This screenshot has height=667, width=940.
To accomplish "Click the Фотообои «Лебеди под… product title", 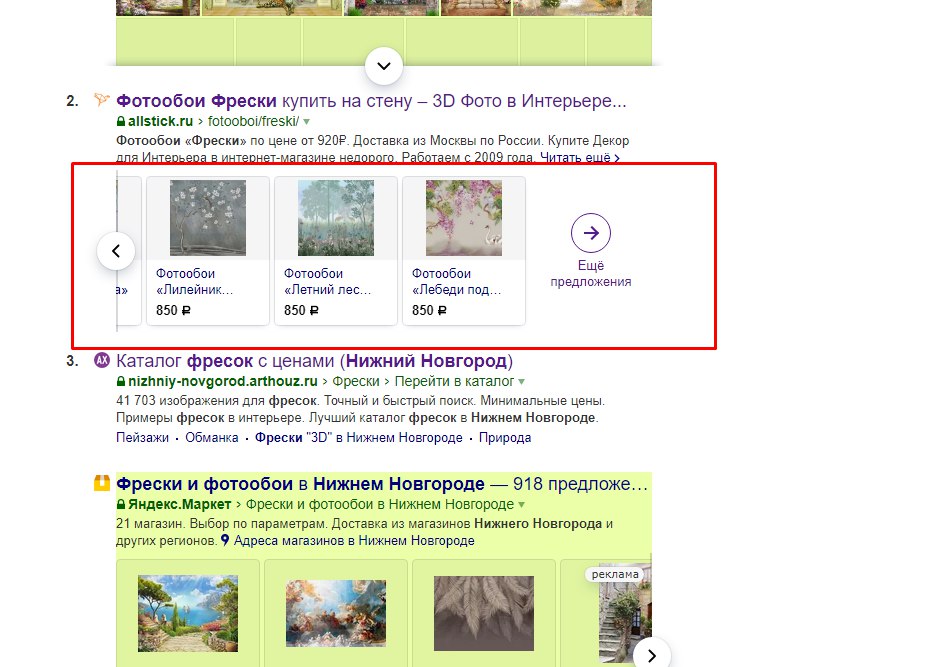I will pos(456,282).
